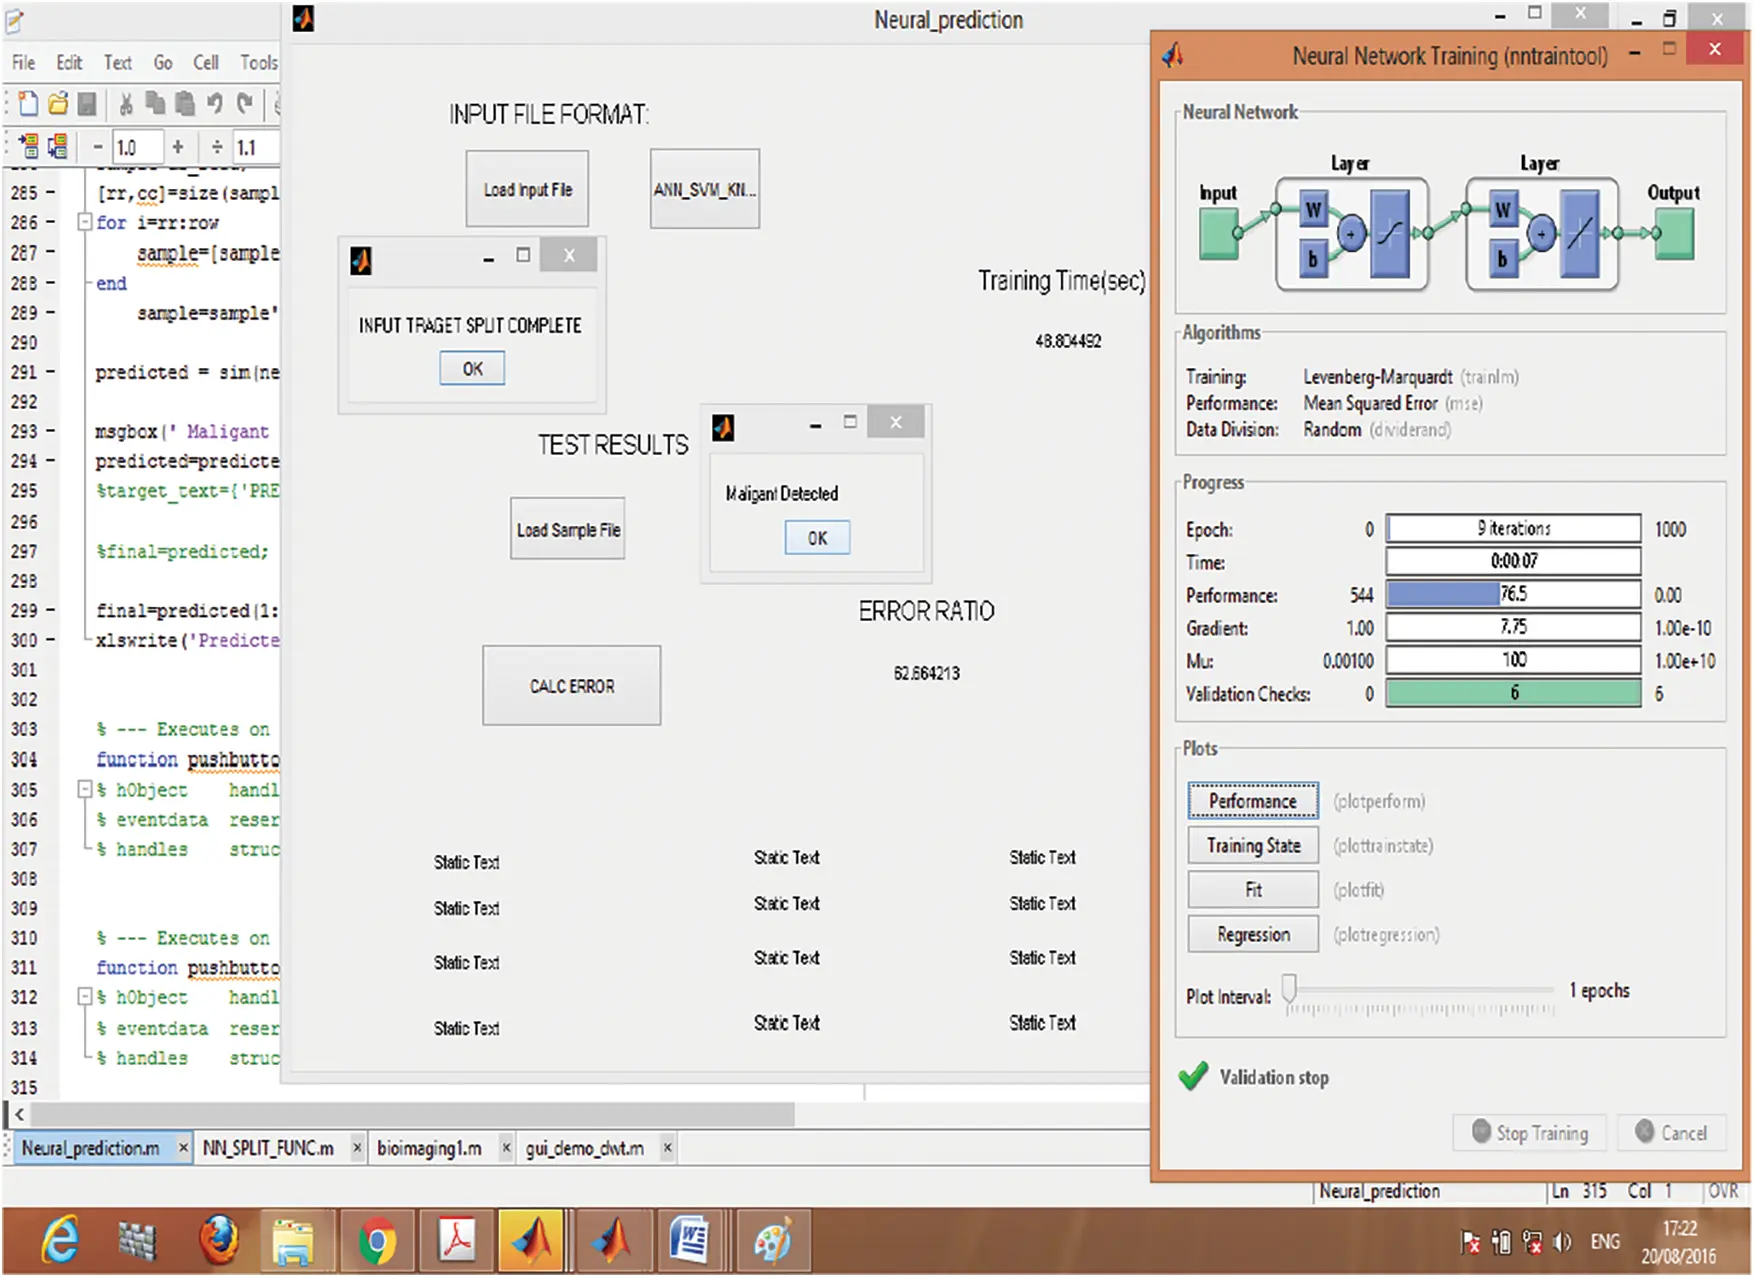Click the New file icon in editor toolbar
The width and height of the screenshot is (1755, 1278).
pyautogui.click(x=28, y=104)
